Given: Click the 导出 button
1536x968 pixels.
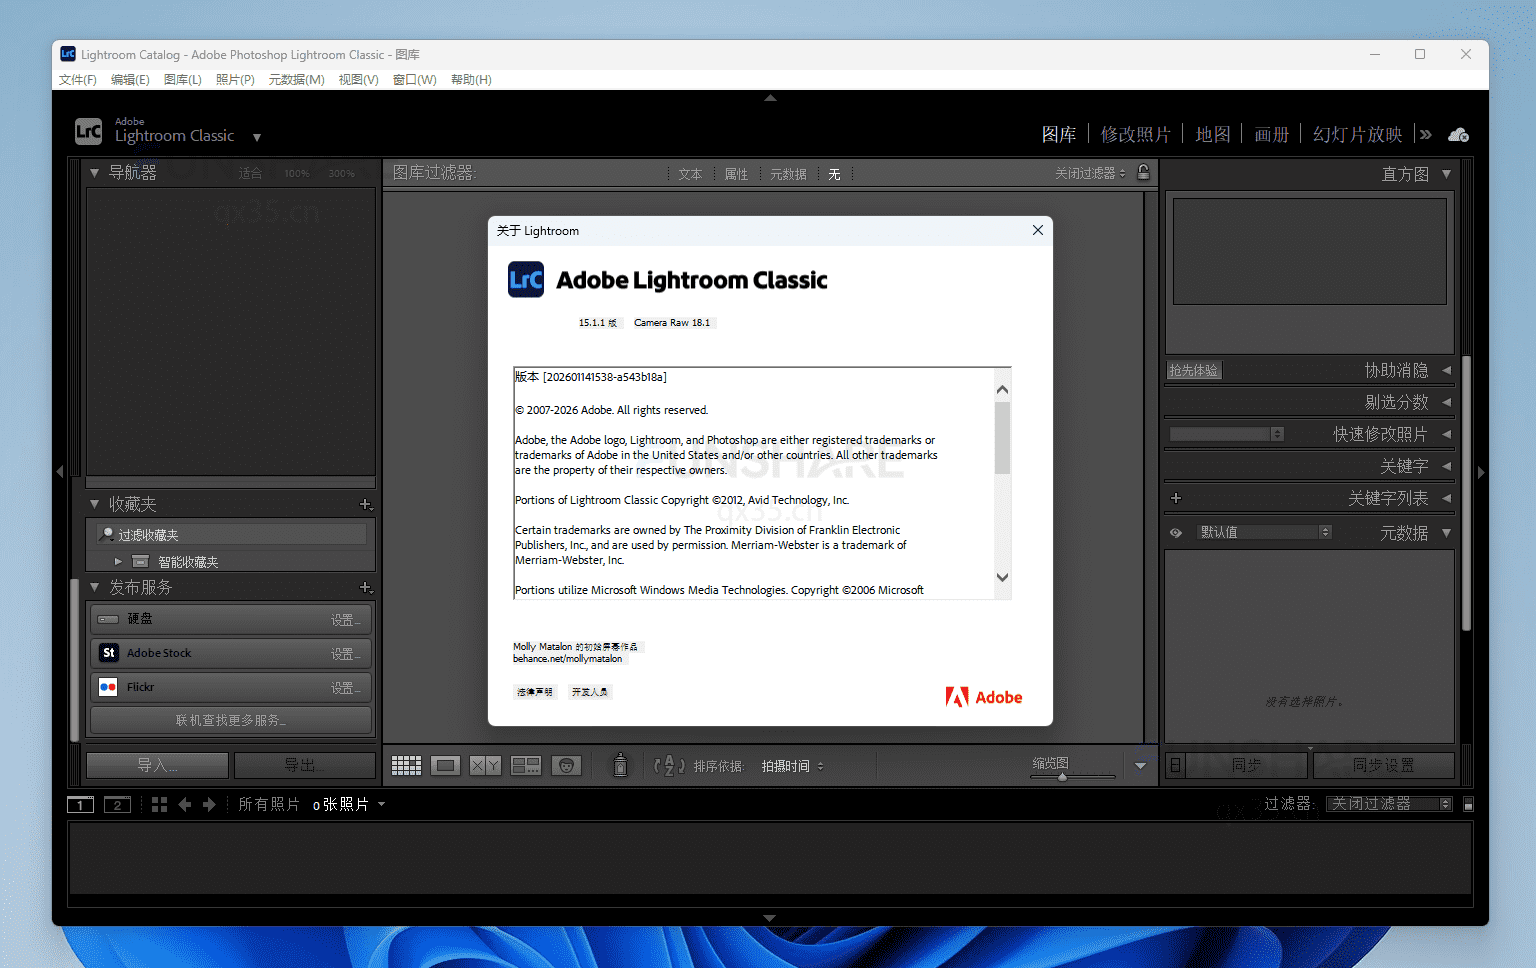Looking at the screenshot, I should click(304, 765).
